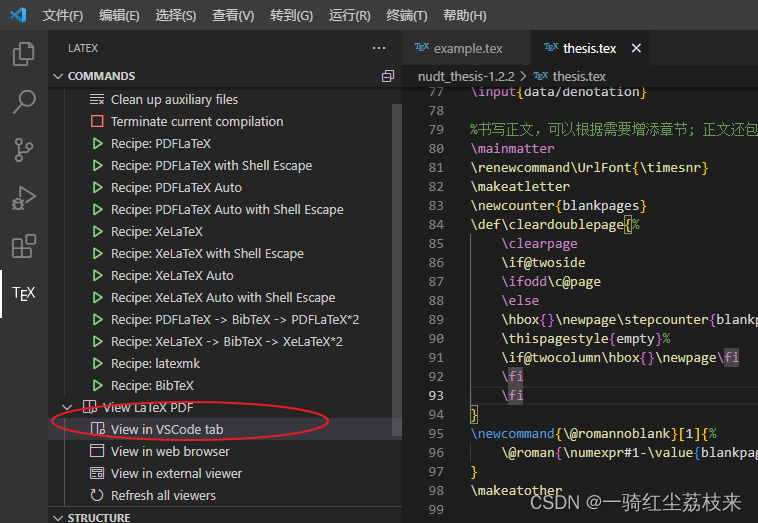Image resolution: width=758 pixels, height=523 pixels.
Task: Click the commands list vertical scrollbar
Action: tap(397, 269)
